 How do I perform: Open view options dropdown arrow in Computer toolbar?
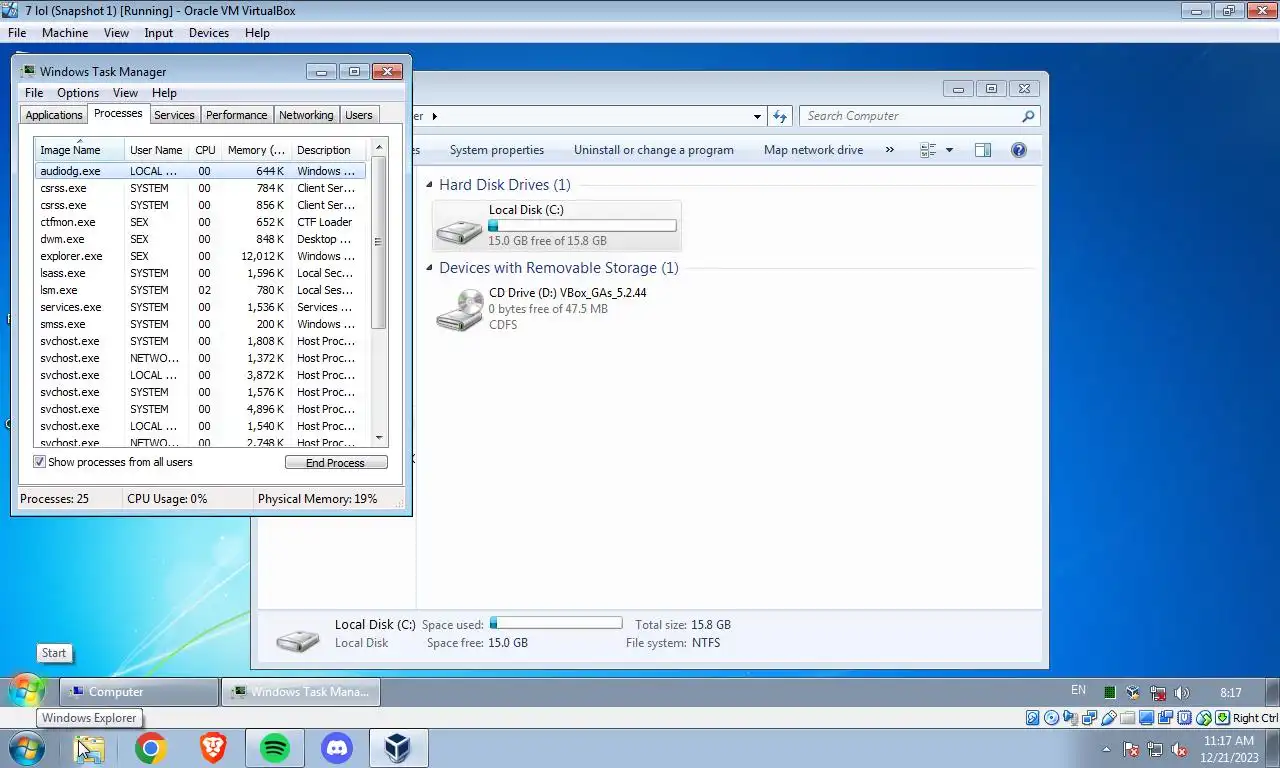coord(949,150)
